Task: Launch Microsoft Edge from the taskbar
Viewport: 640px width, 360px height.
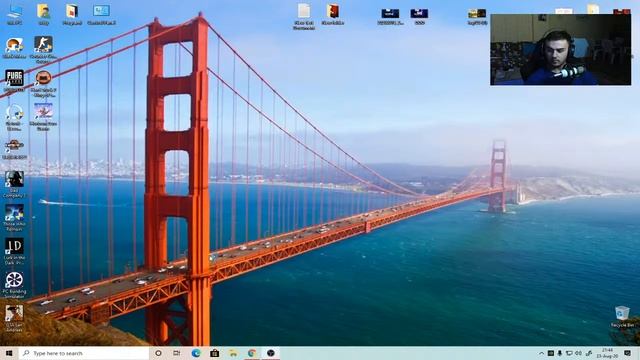Action: pos(196,353)
